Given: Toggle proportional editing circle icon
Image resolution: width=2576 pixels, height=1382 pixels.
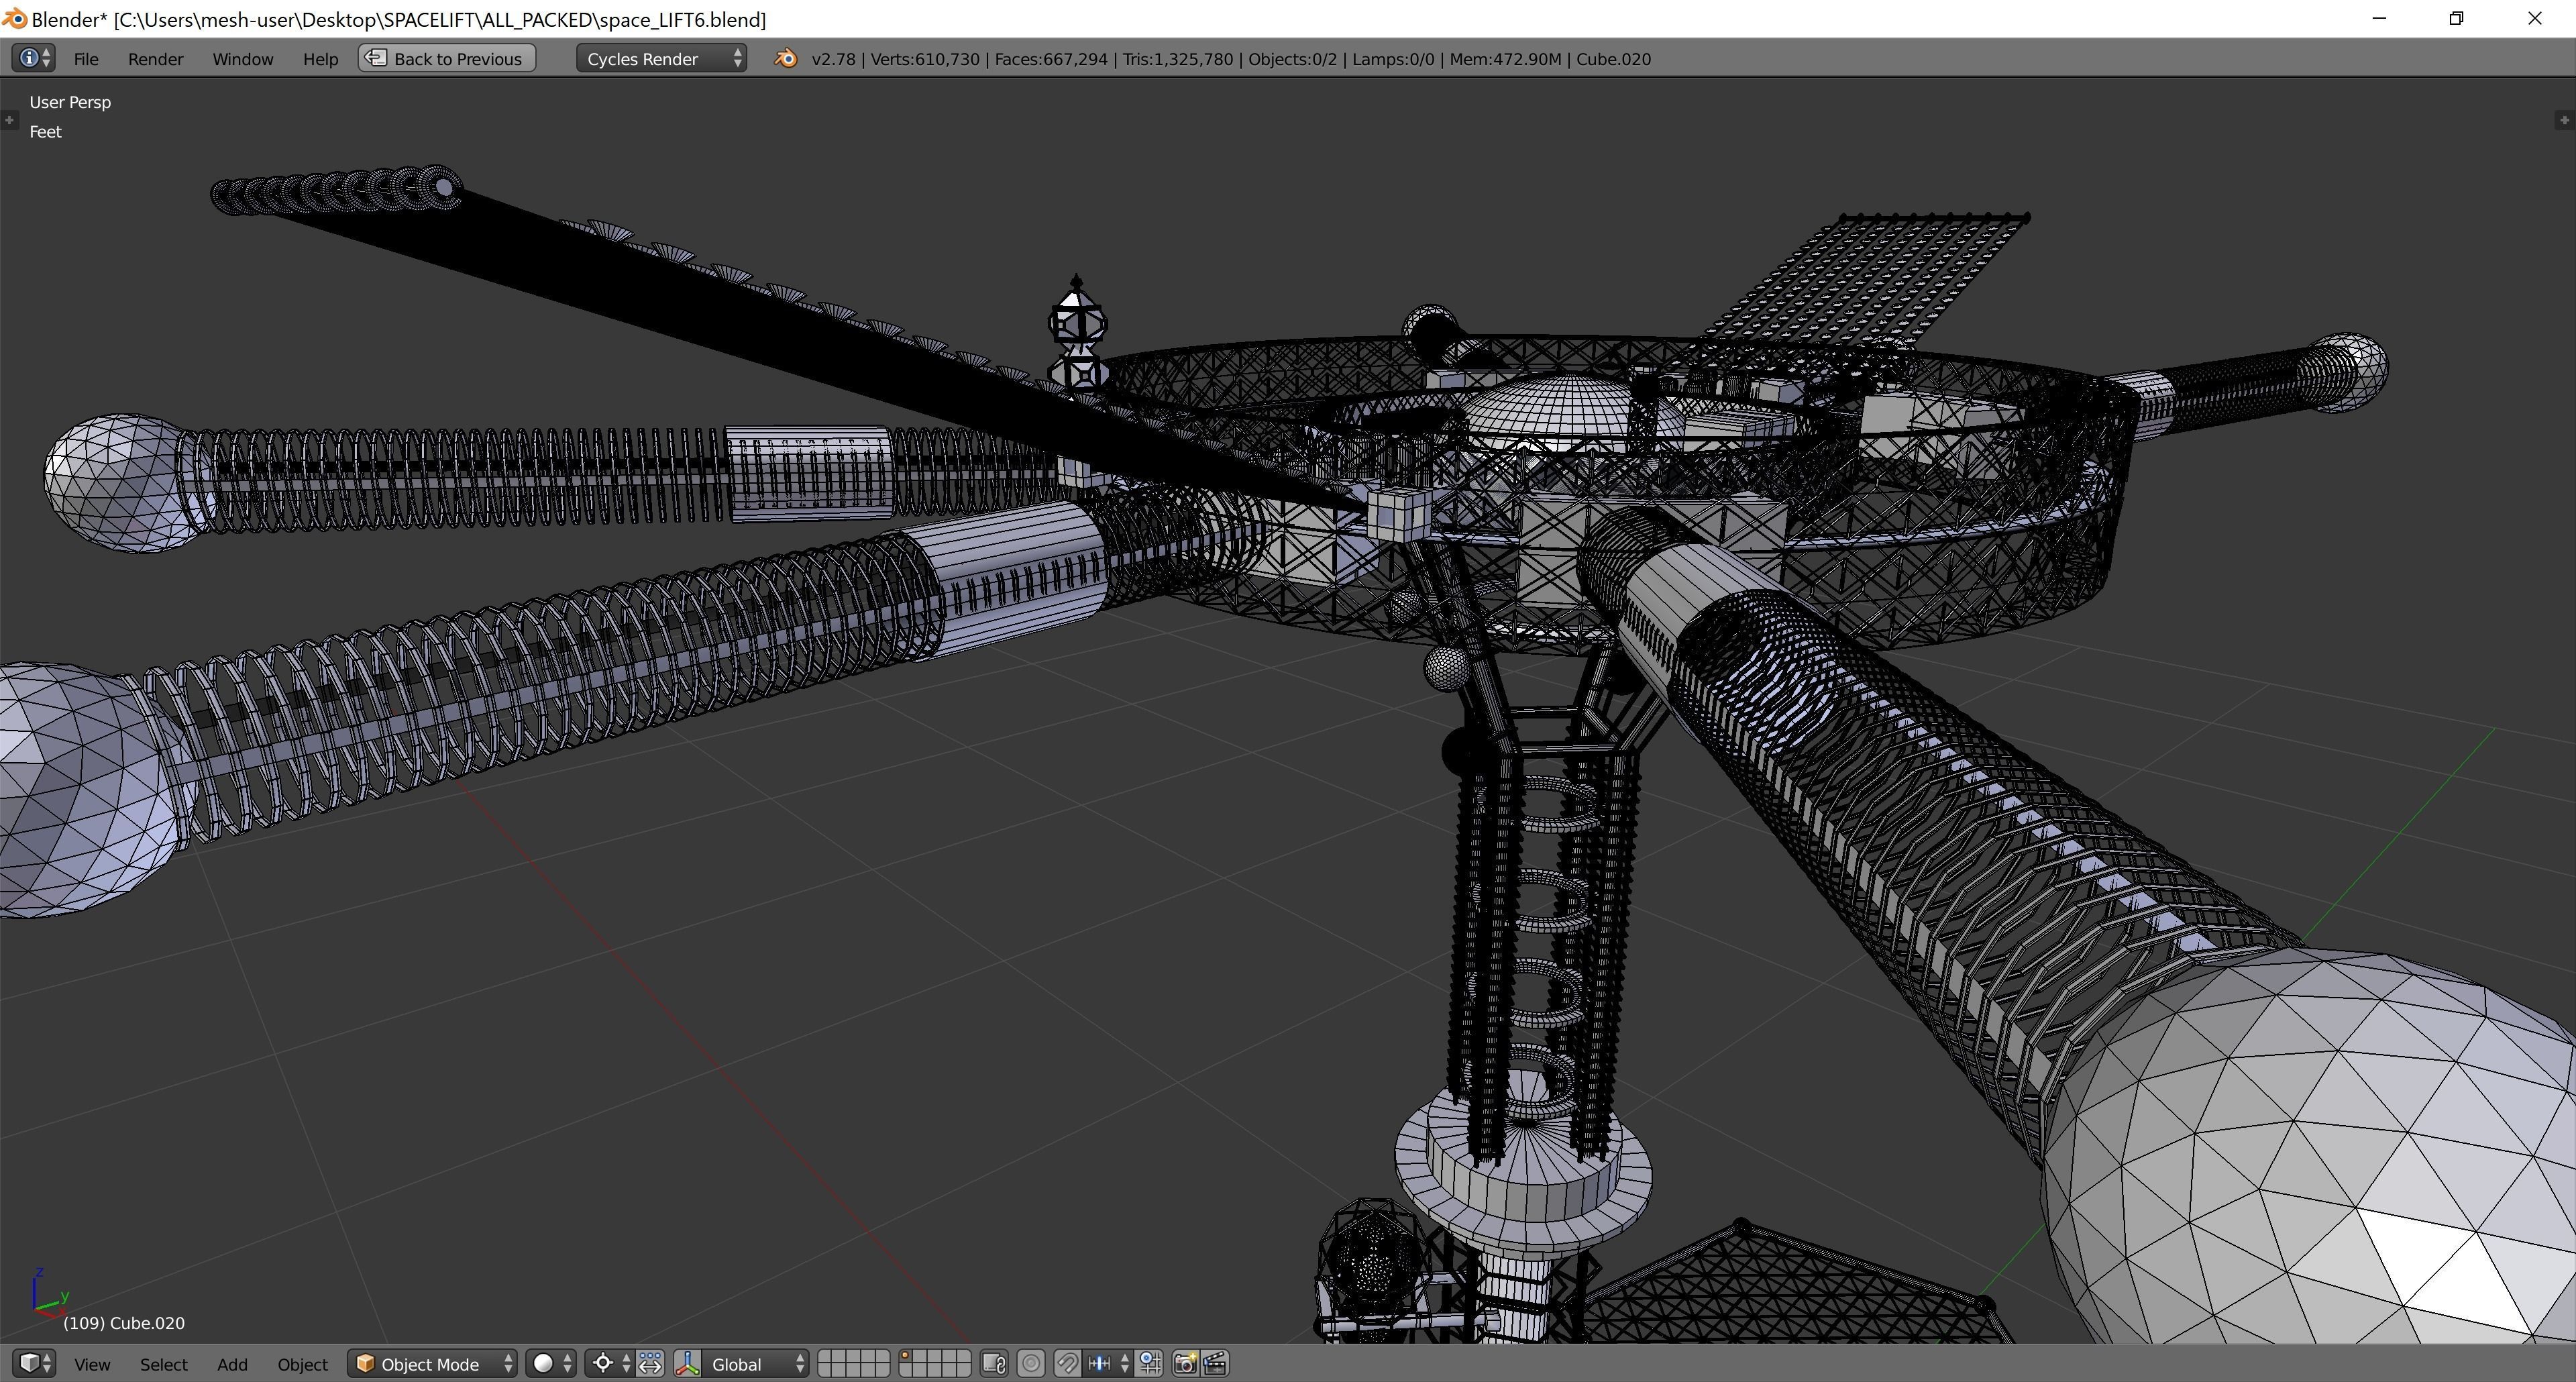Looking at the screenshot, I should click(x=1031, y=1364).
